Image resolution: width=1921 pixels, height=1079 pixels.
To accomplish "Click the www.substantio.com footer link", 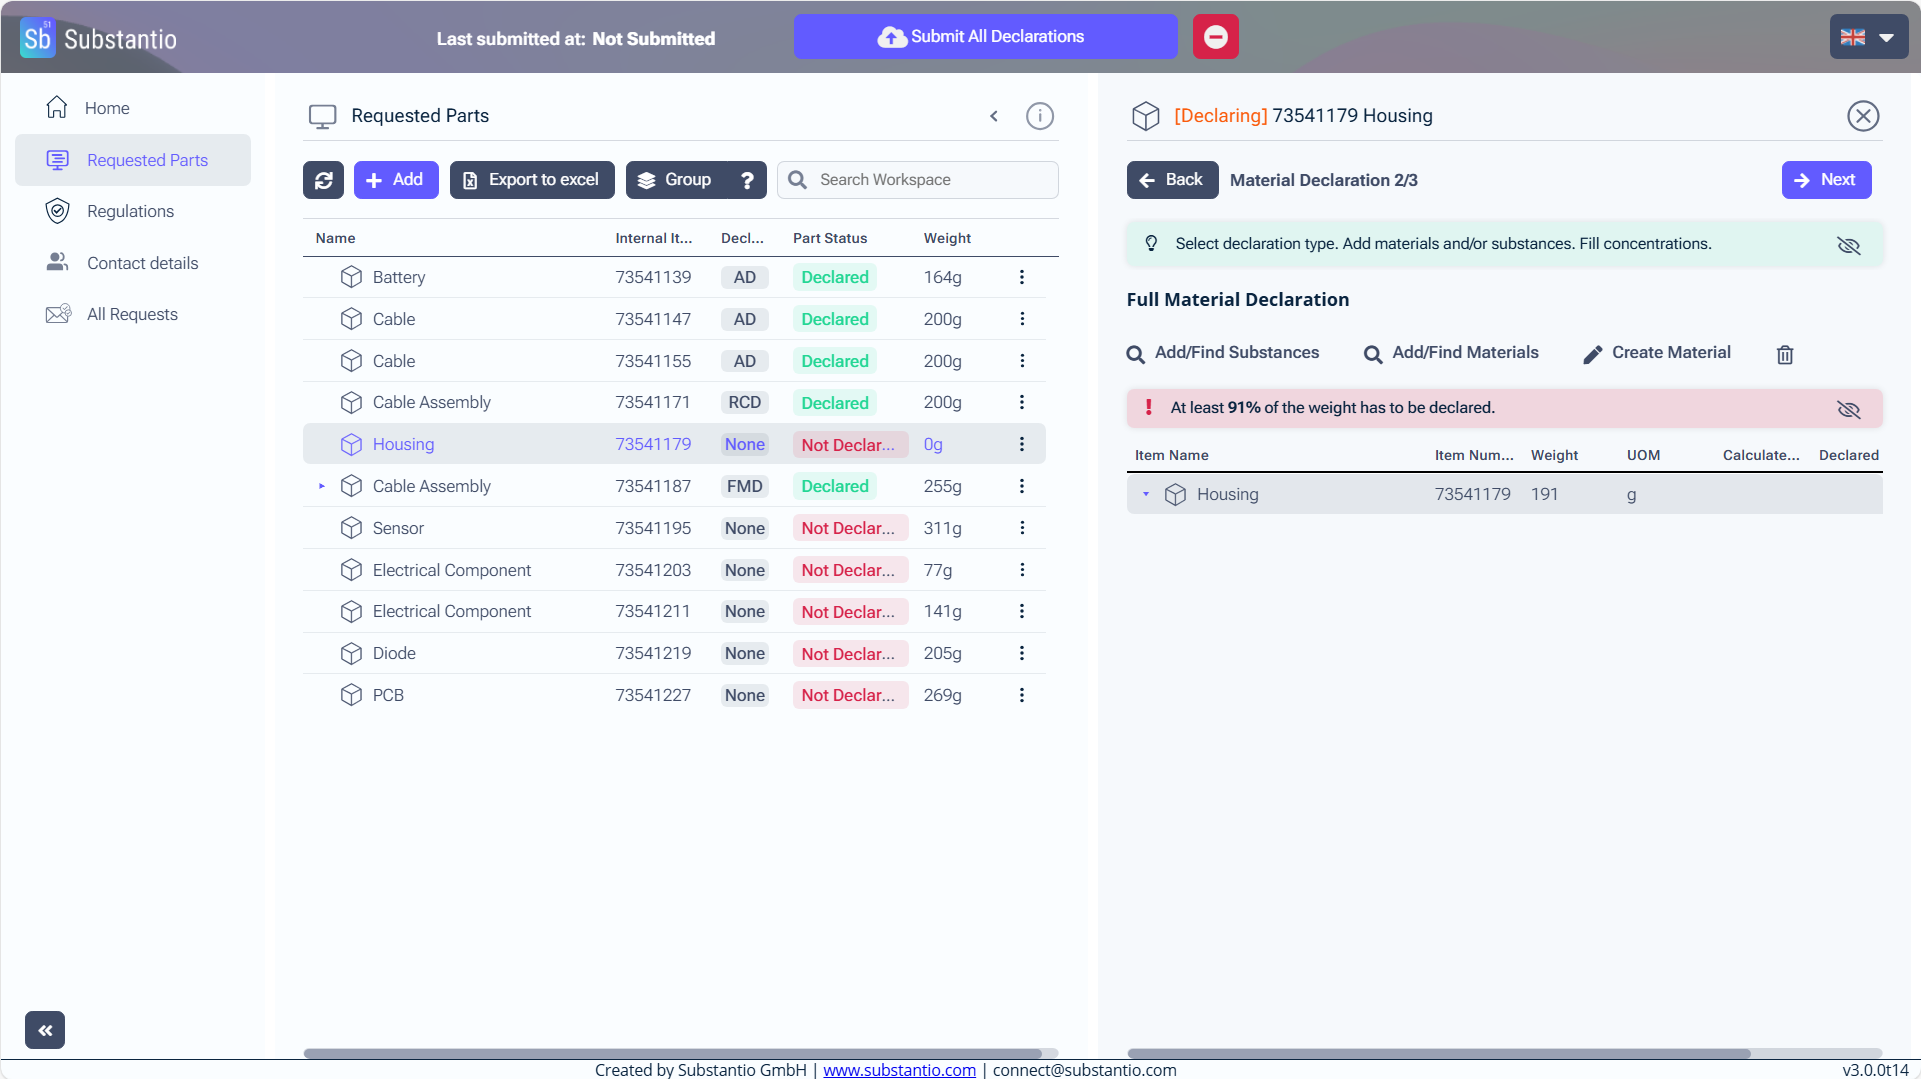I will (x=898, y=1069).
